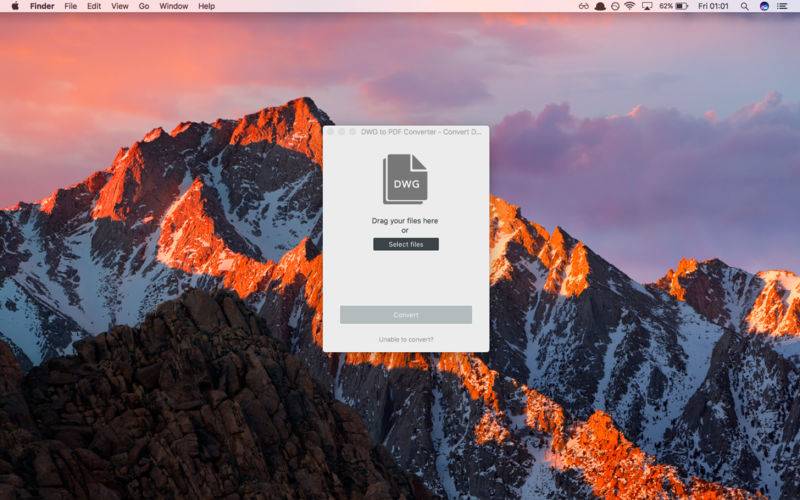Open the AirPlay display menu
Viewport: 800px width, 500px height.
(x=647, y=6)
